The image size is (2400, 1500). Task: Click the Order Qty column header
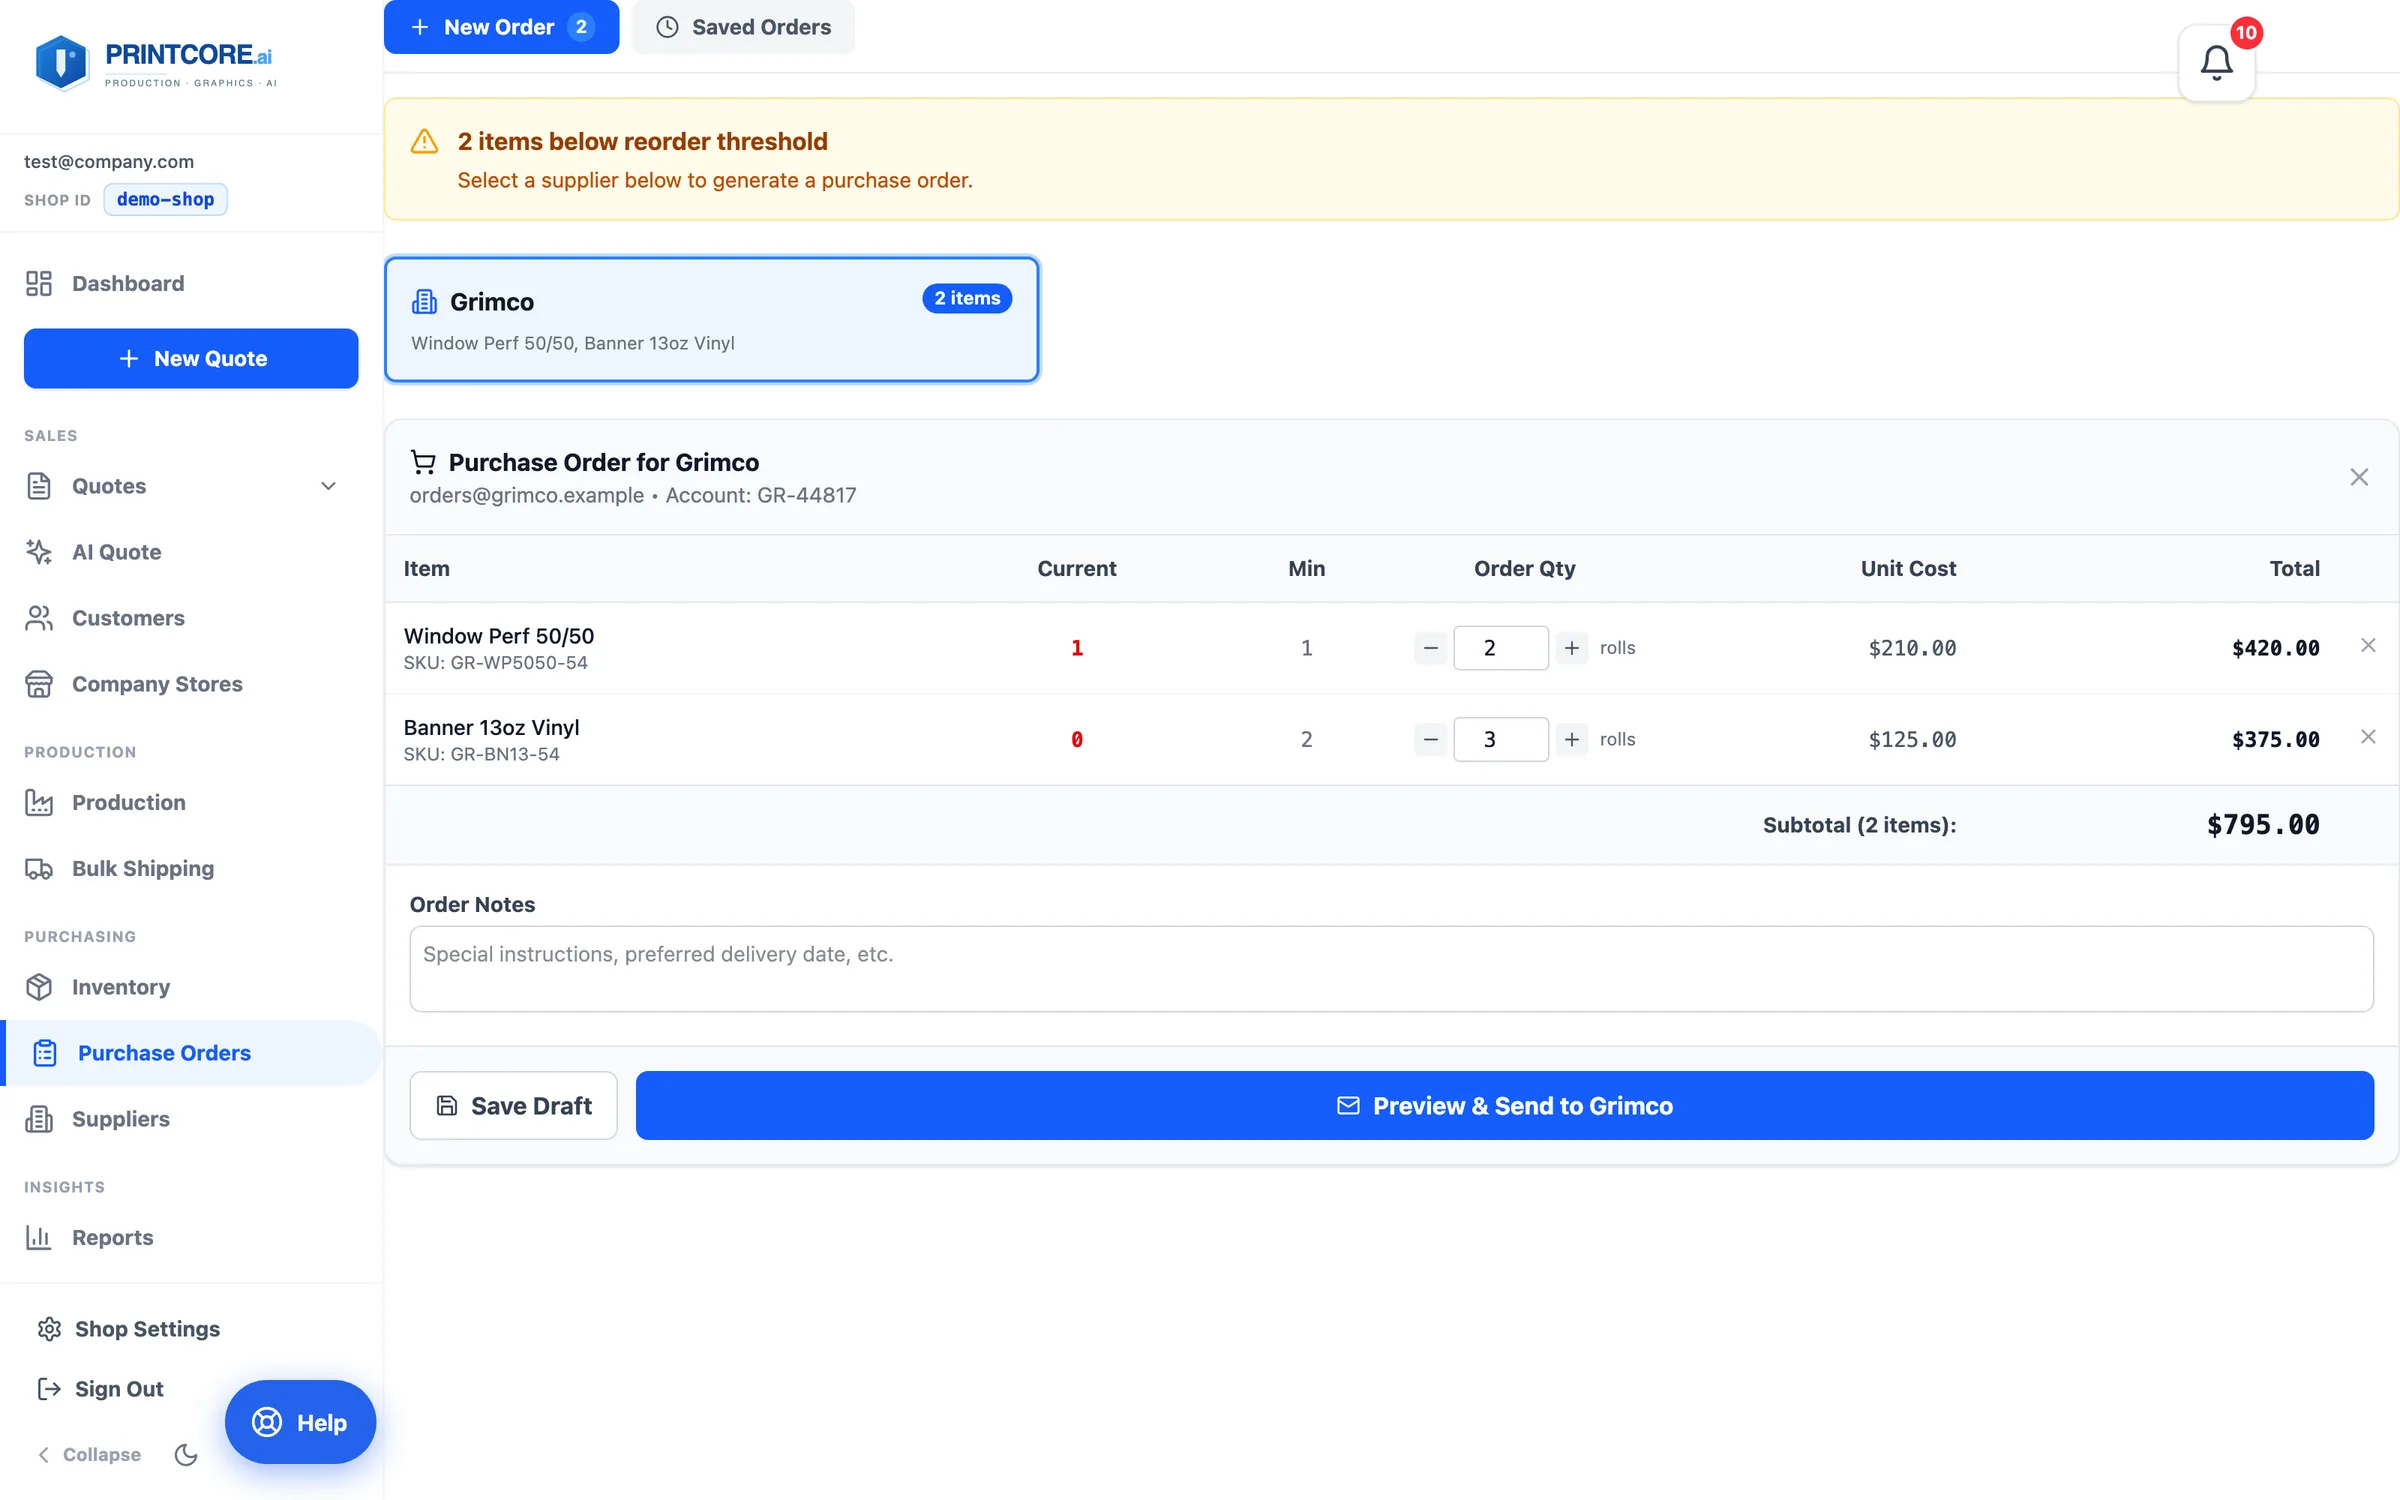pyautogui.click(x=1524, y=568)
